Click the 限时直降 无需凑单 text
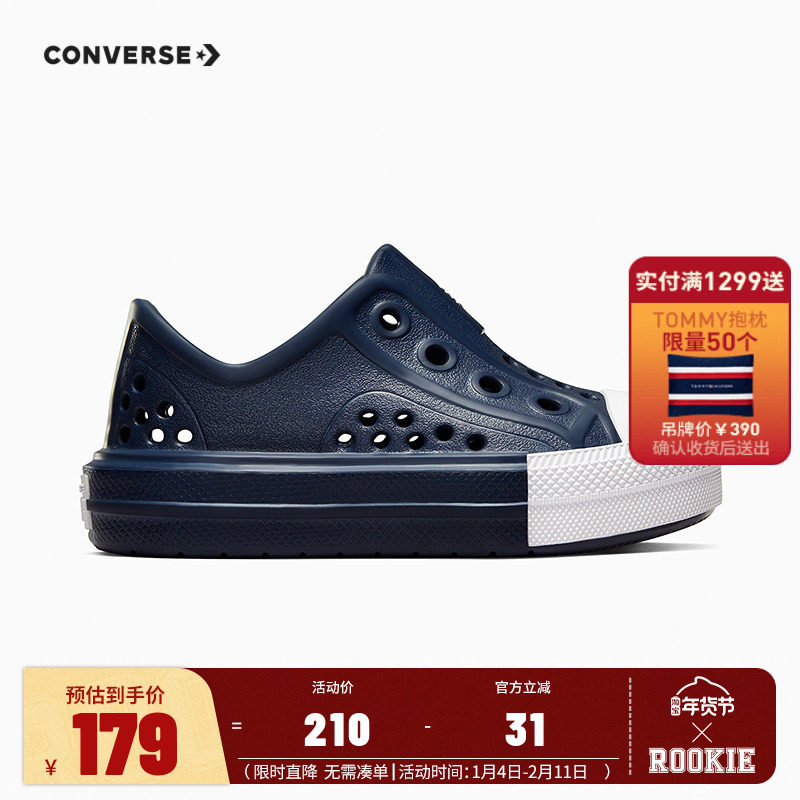Image resolution: width=800 pixels, height=800 pixels. pyautogui.click(x=321, y=772)
